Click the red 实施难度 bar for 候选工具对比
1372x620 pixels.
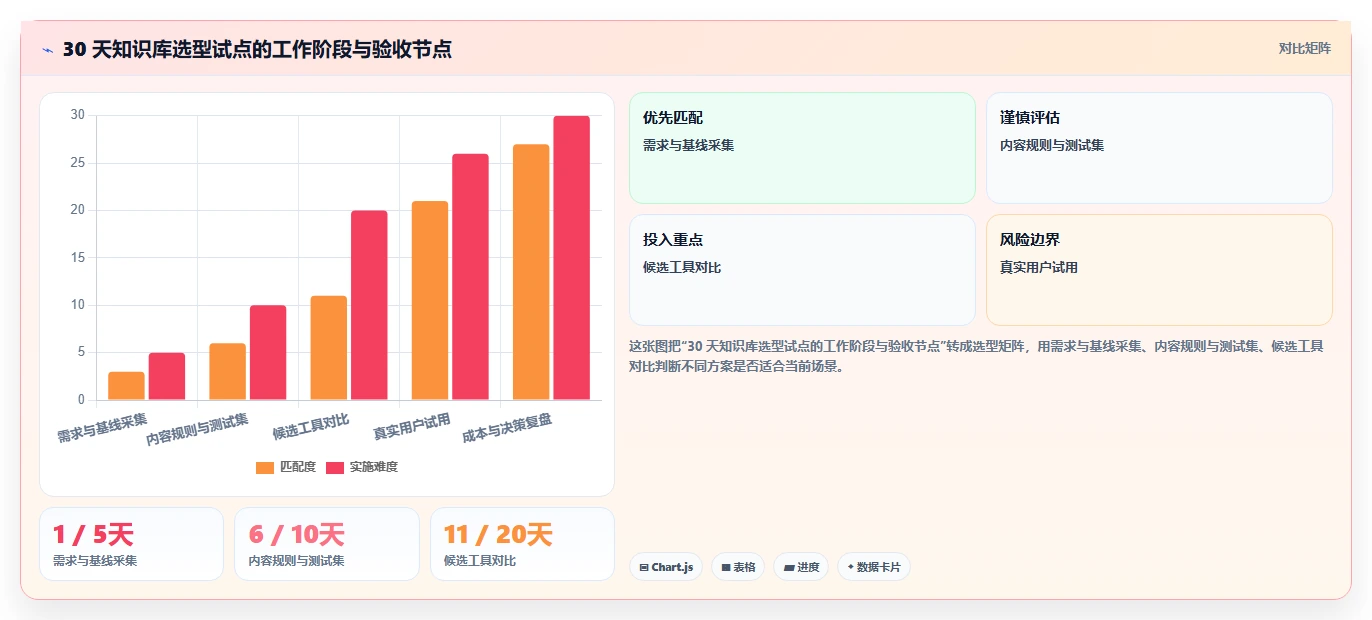click(369, 305)
